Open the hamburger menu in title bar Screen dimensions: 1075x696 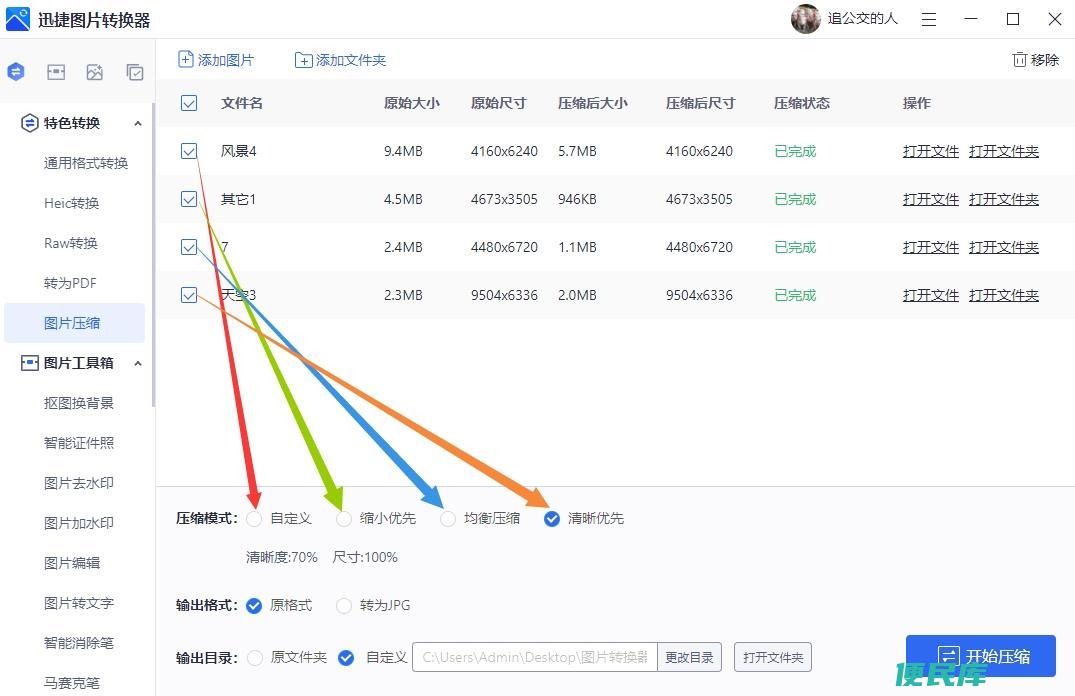point(929,19)
